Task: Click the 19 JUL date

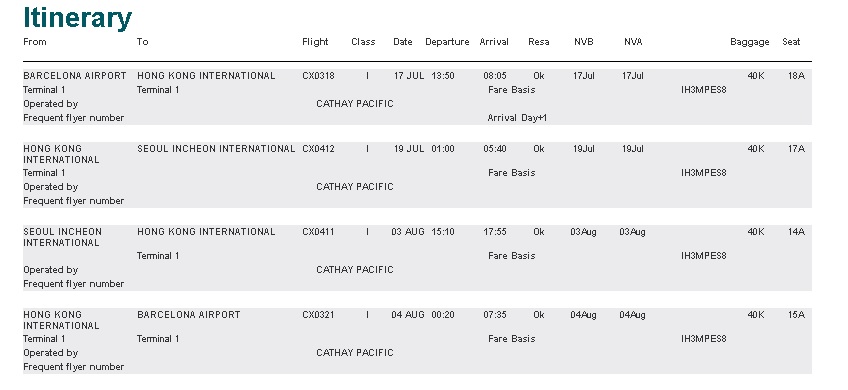Action: point(409,149)
